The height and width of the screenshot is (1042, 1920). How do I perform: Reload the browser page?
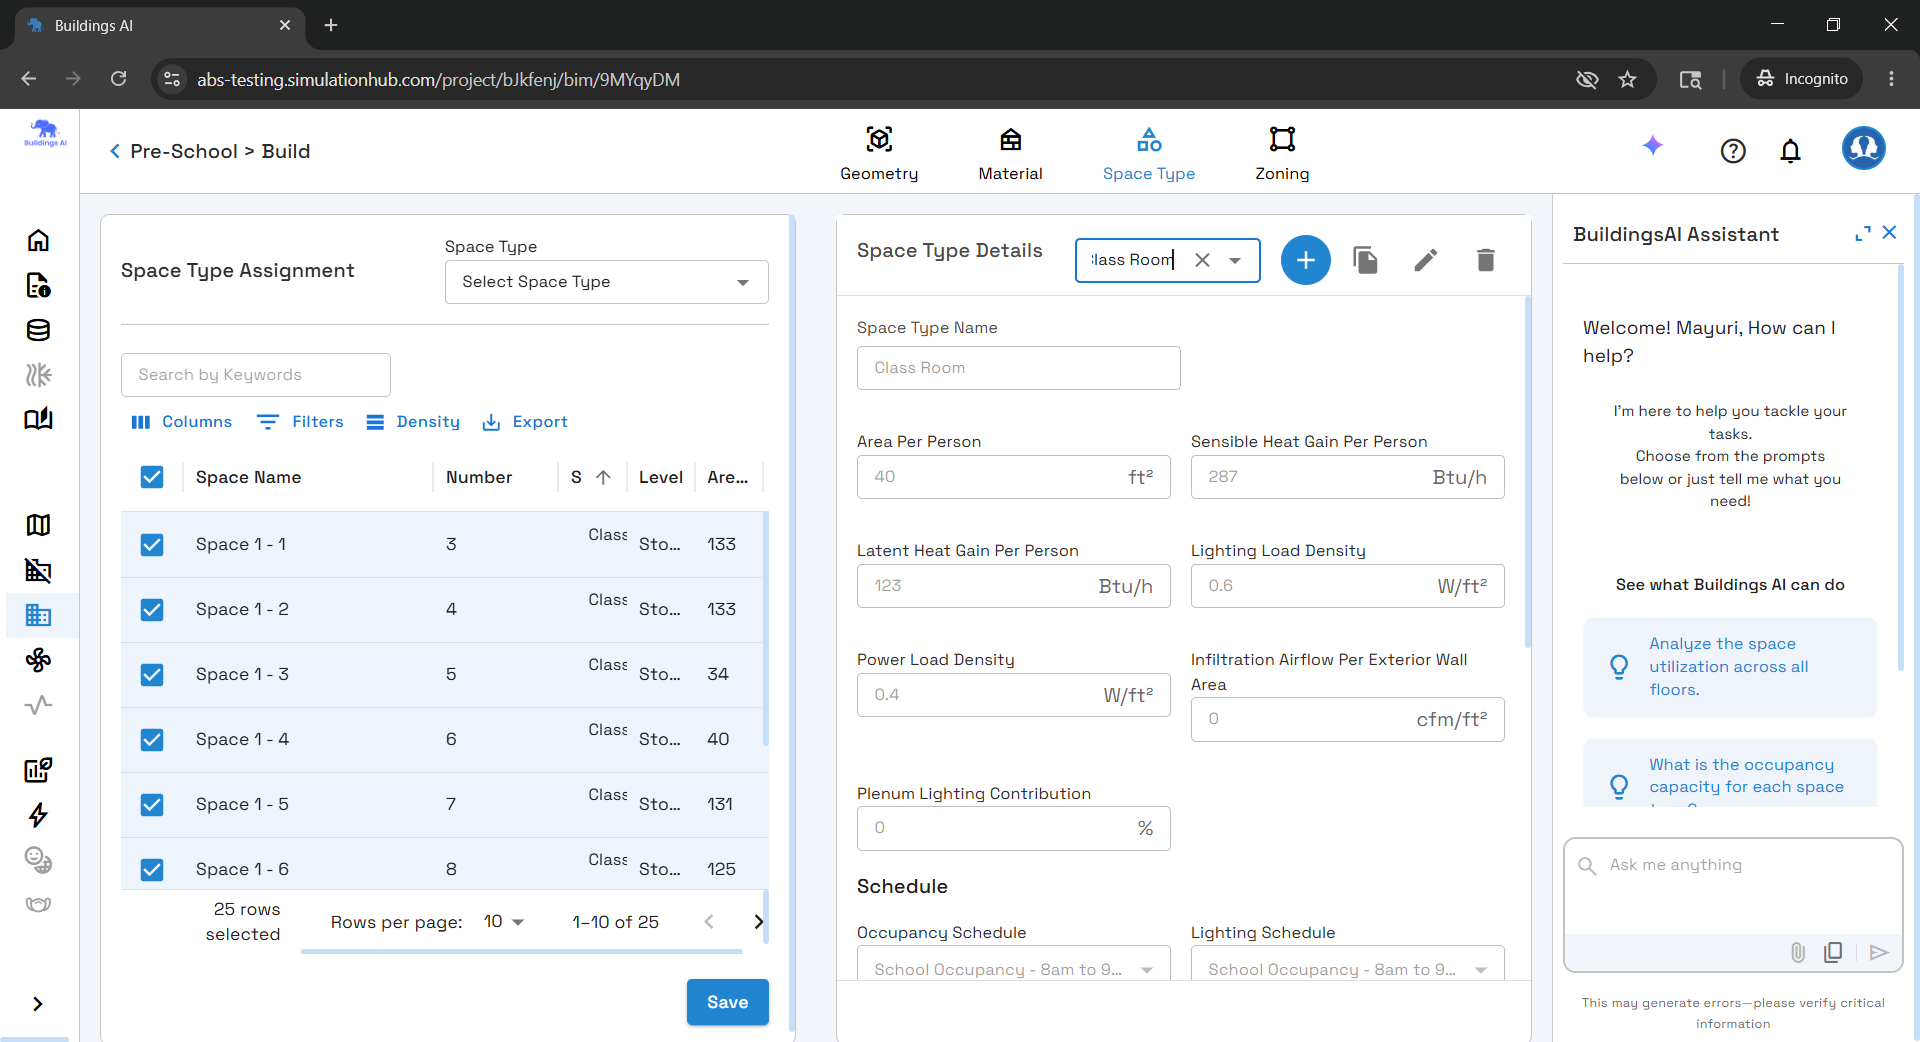pos(118,79)
